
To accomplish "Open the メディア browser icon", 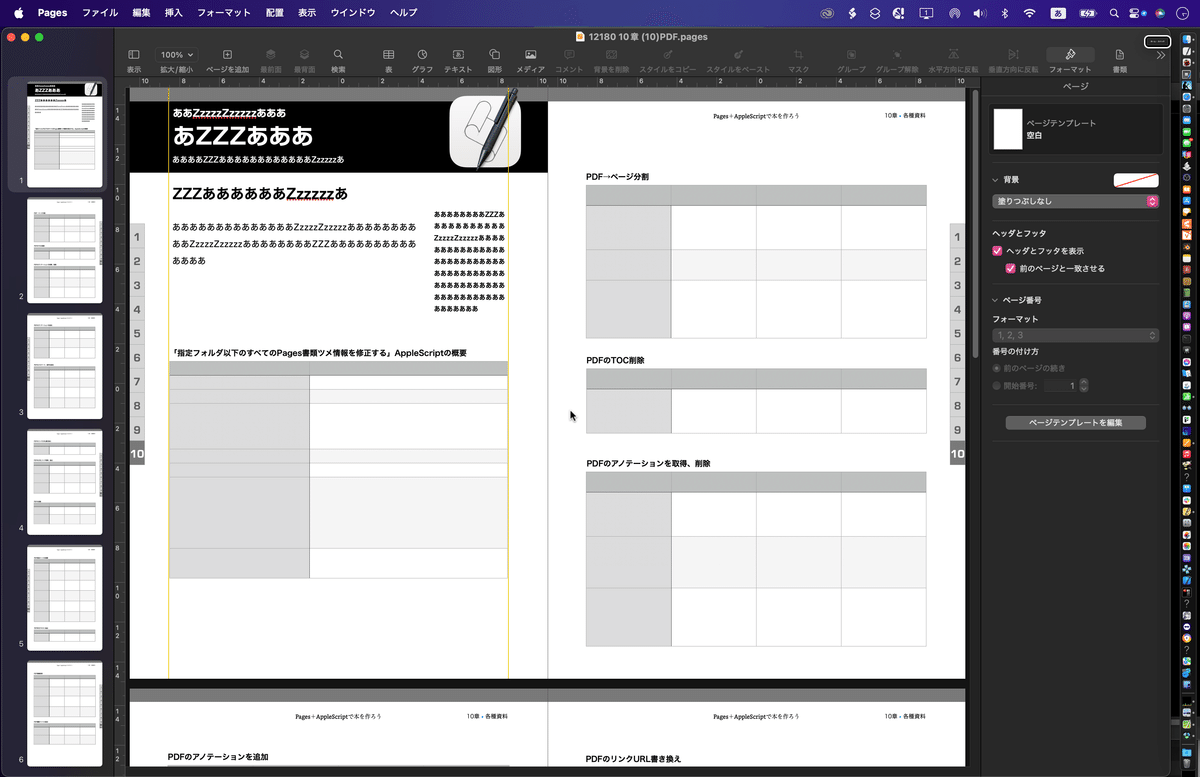I will tap(530, 57).
